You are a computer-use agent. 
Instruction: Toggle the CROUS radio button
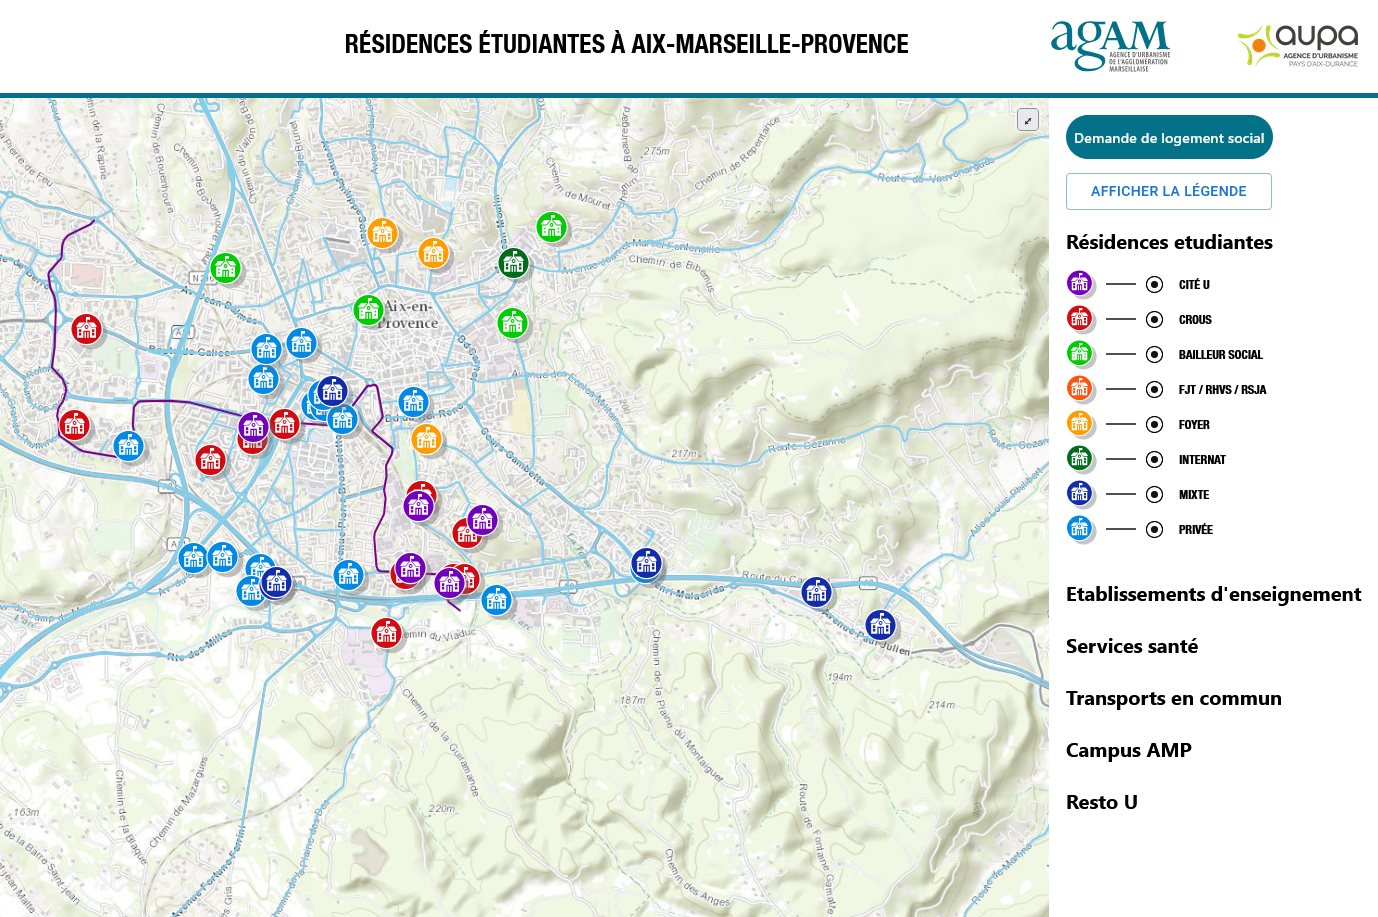pos(1154,319)
